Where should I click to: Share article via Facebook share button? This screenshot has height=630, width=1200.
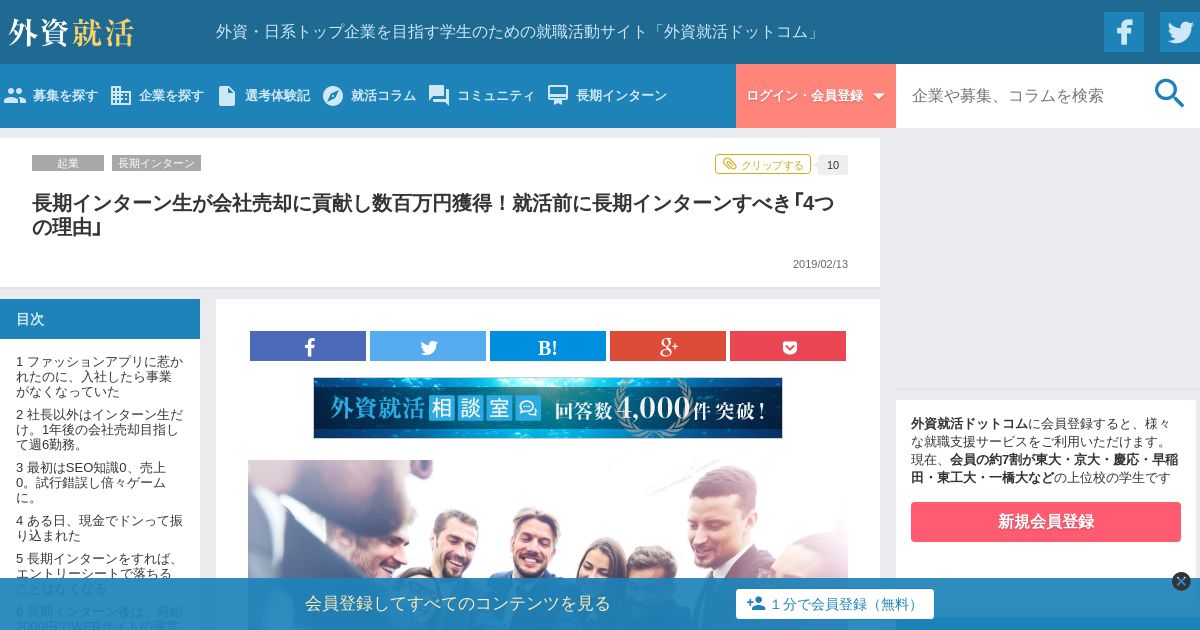point(308,346)
